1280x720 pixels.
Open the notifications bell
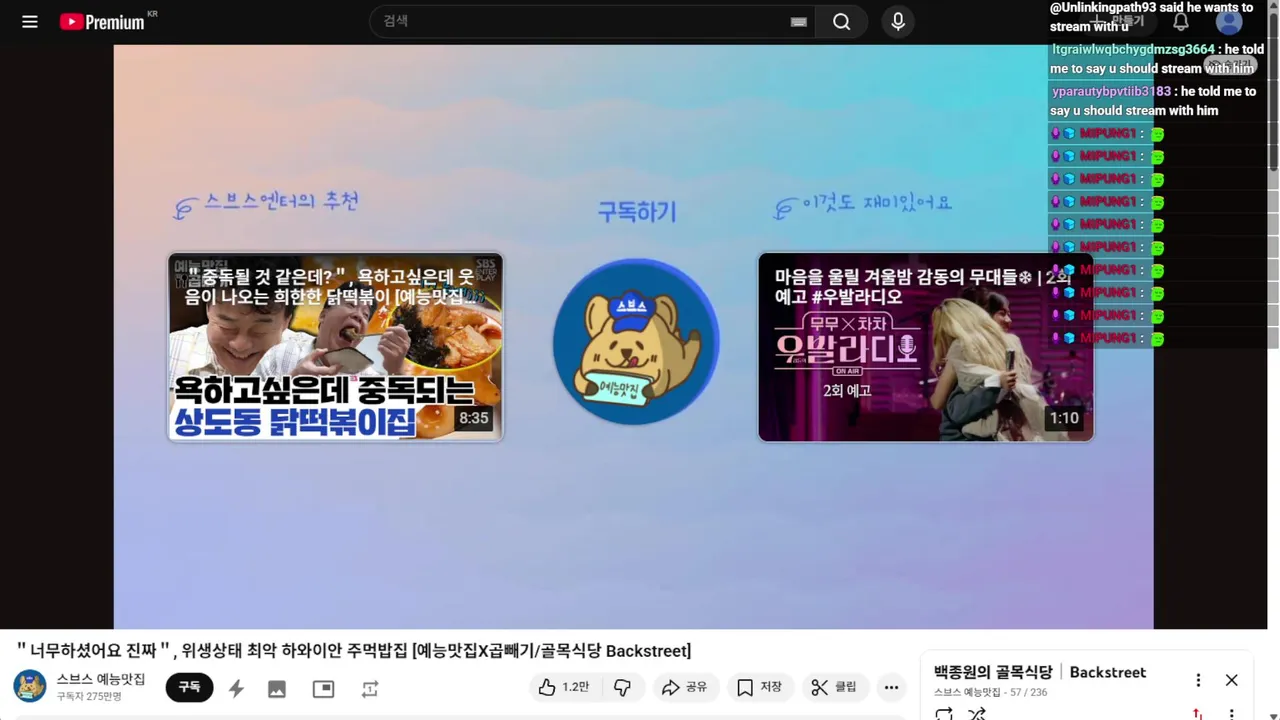(x=1181, y=21)
